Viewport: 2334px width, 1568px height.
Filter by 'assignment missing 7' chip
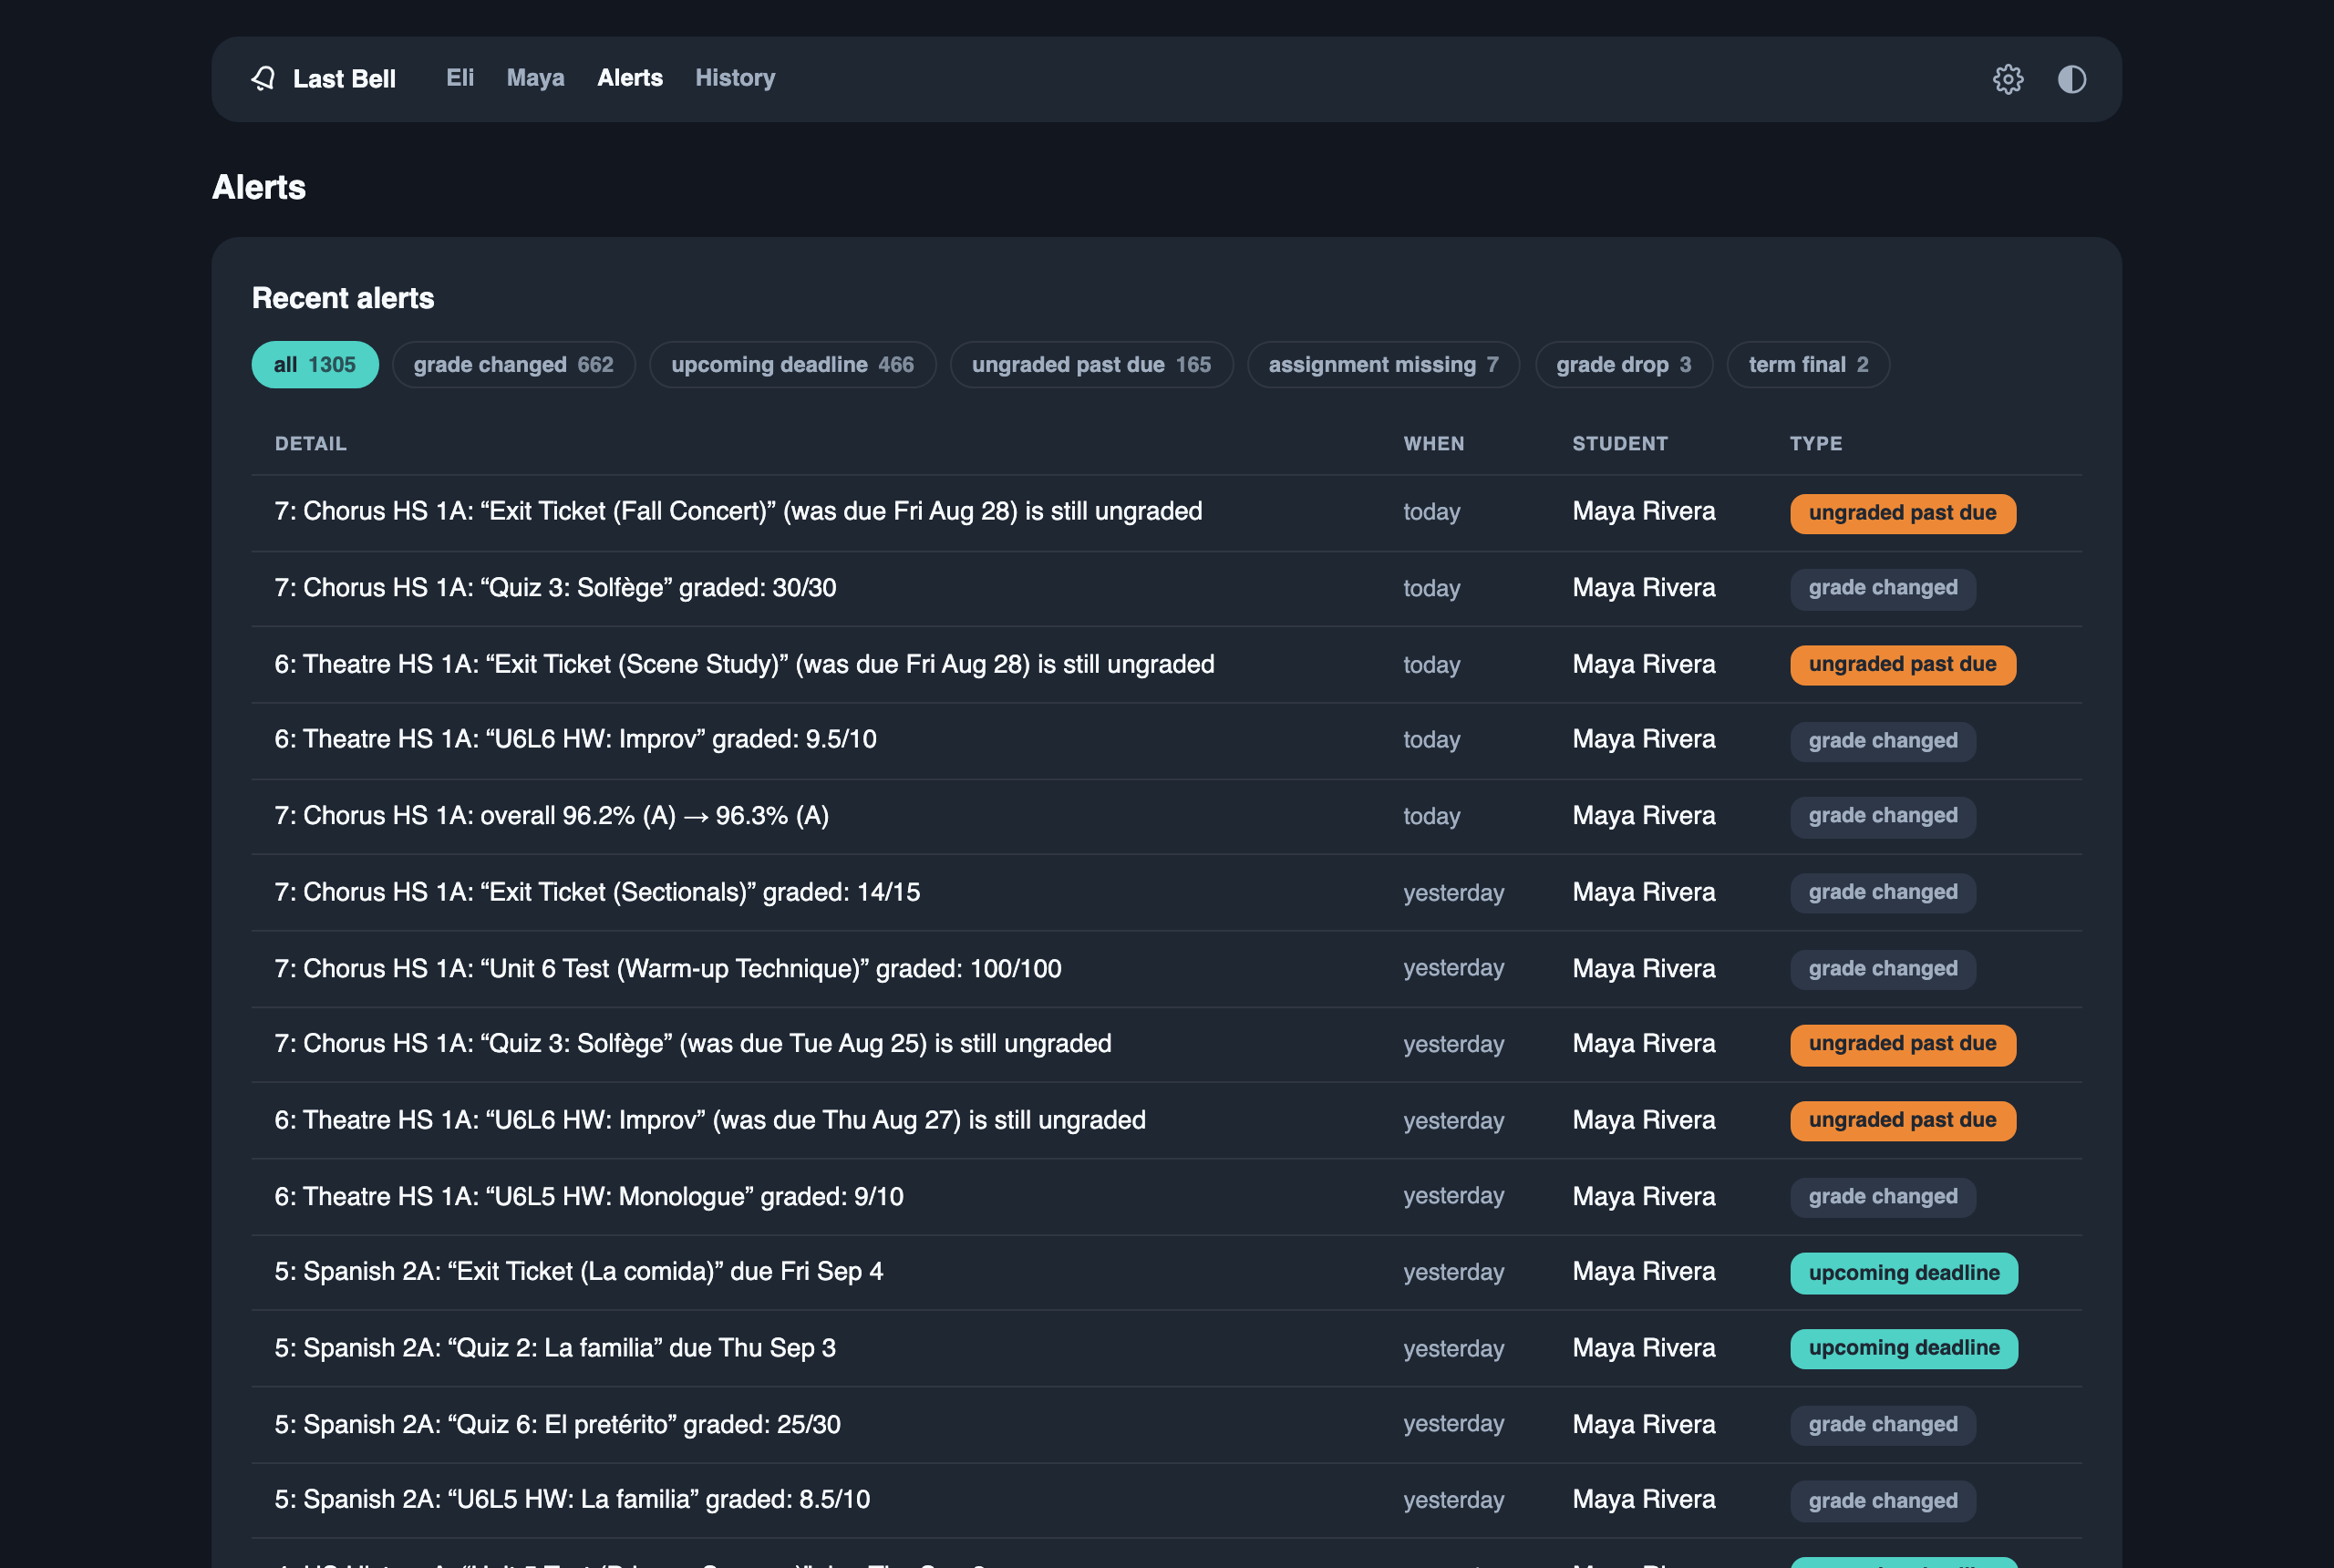tap(1383, 365)
